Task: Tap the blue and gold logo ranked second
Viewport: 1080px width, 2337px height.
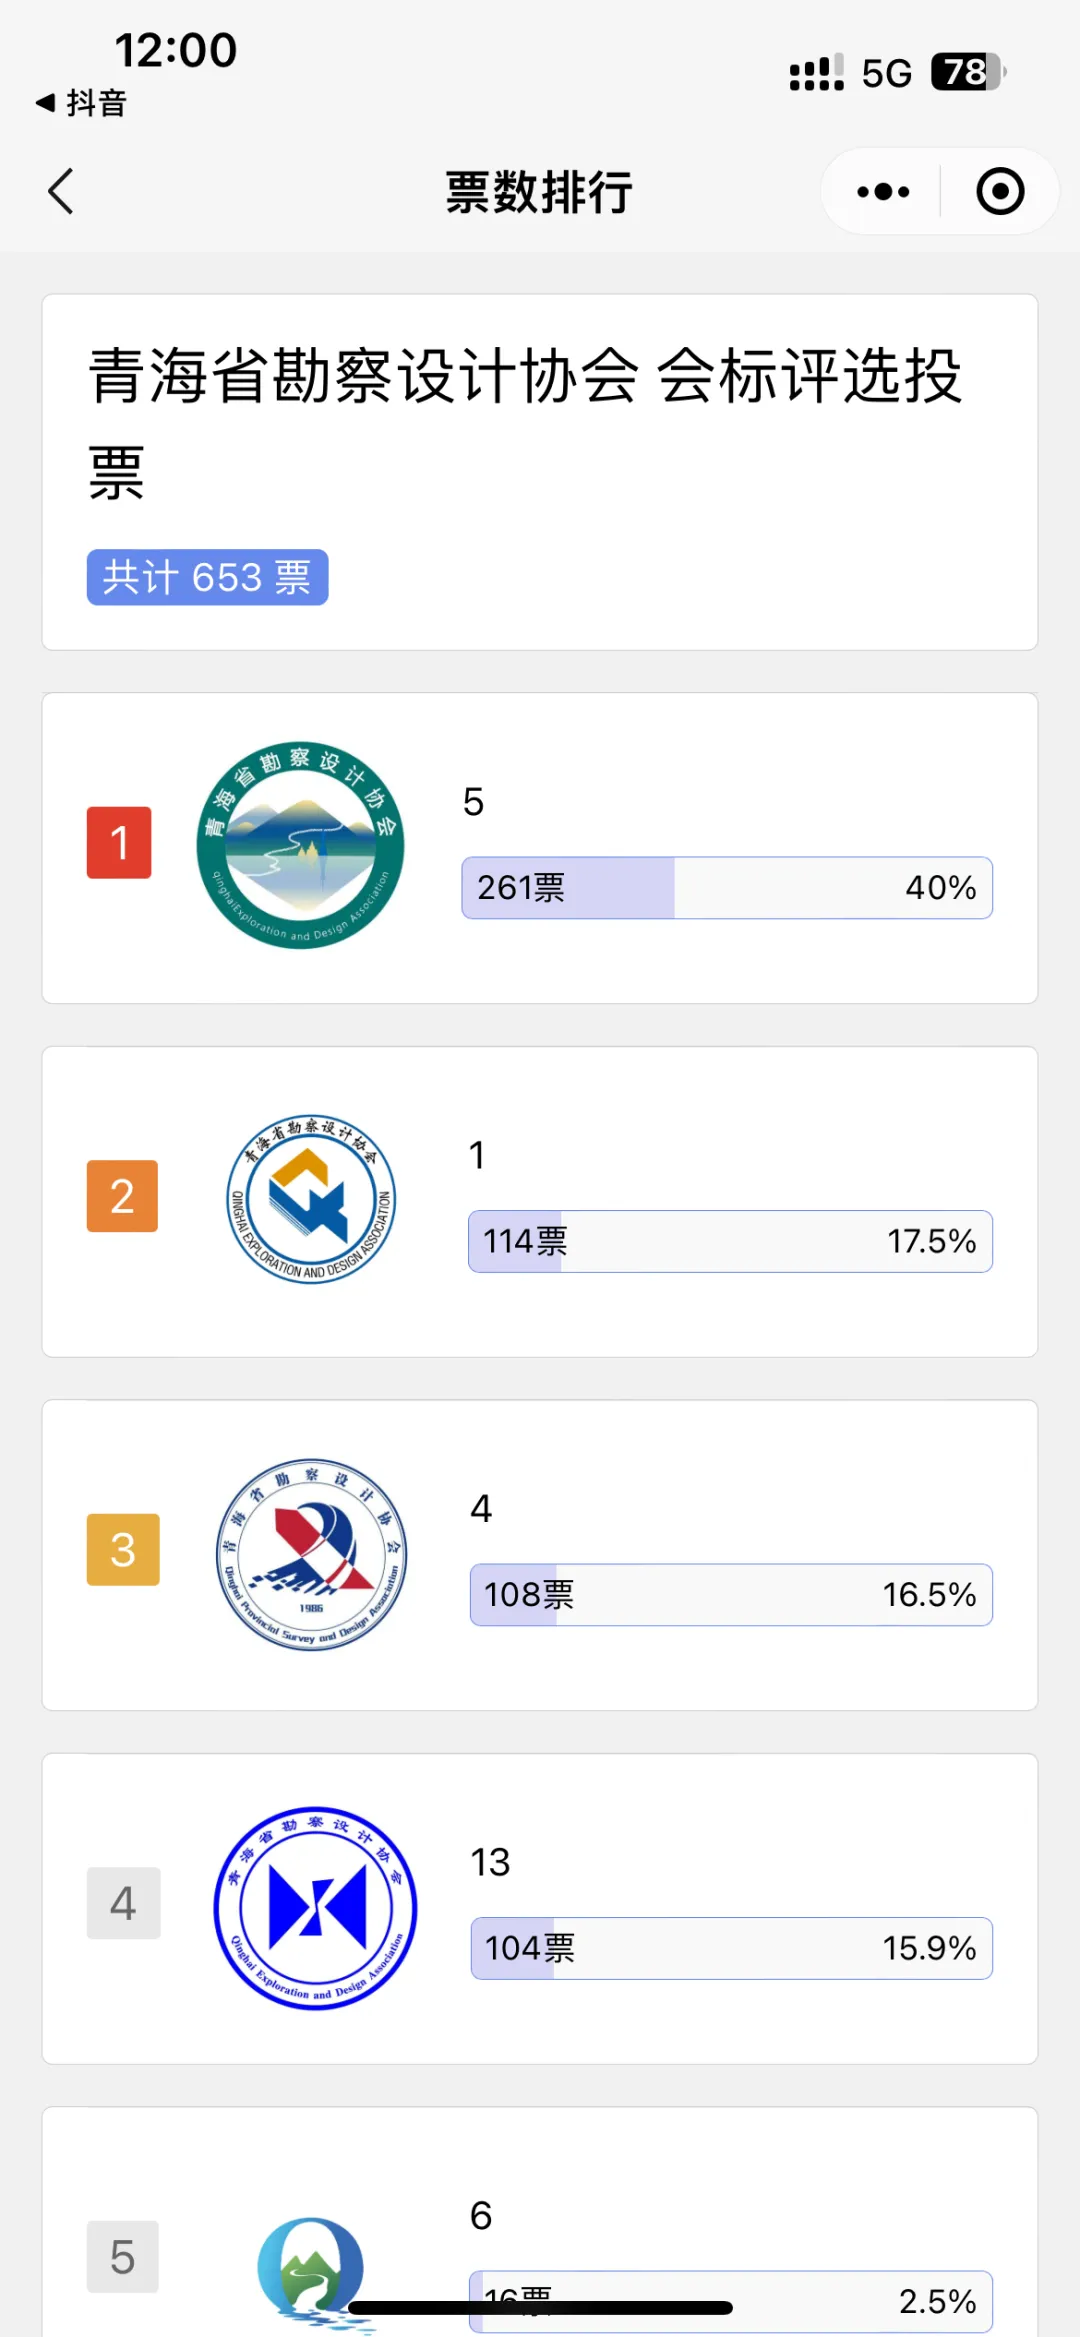Action: [x=311, y=1198]
